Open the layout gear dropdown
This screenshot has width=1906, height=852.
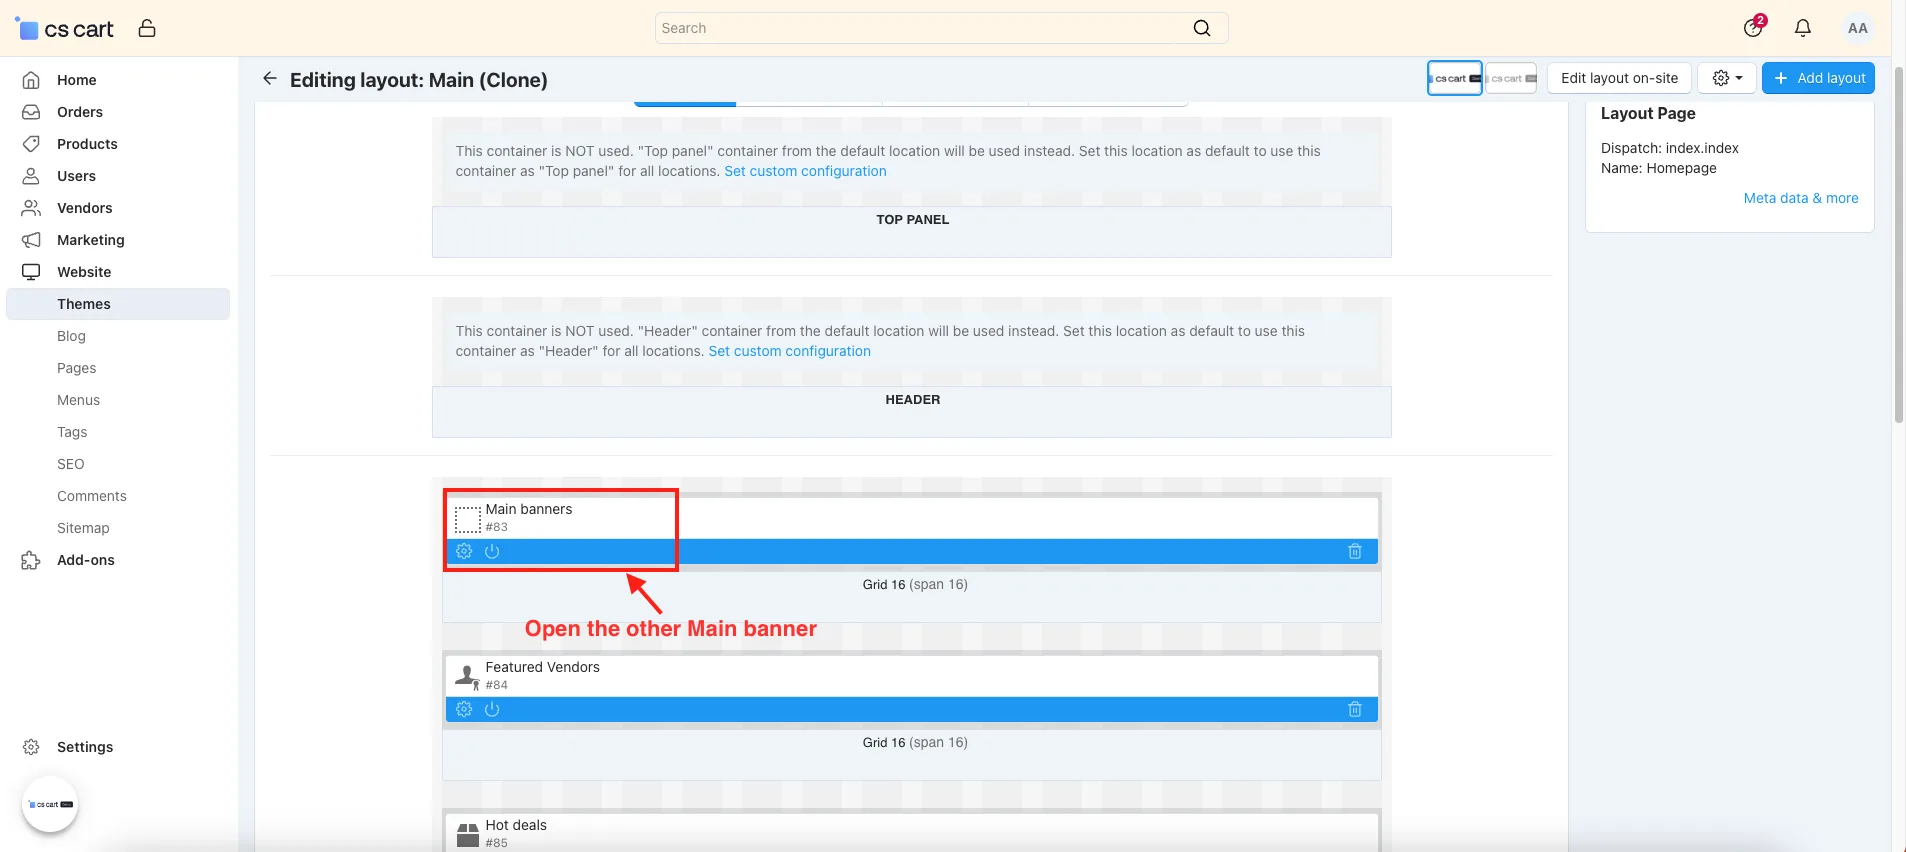pyautogui.click(x=1727, y=78)
